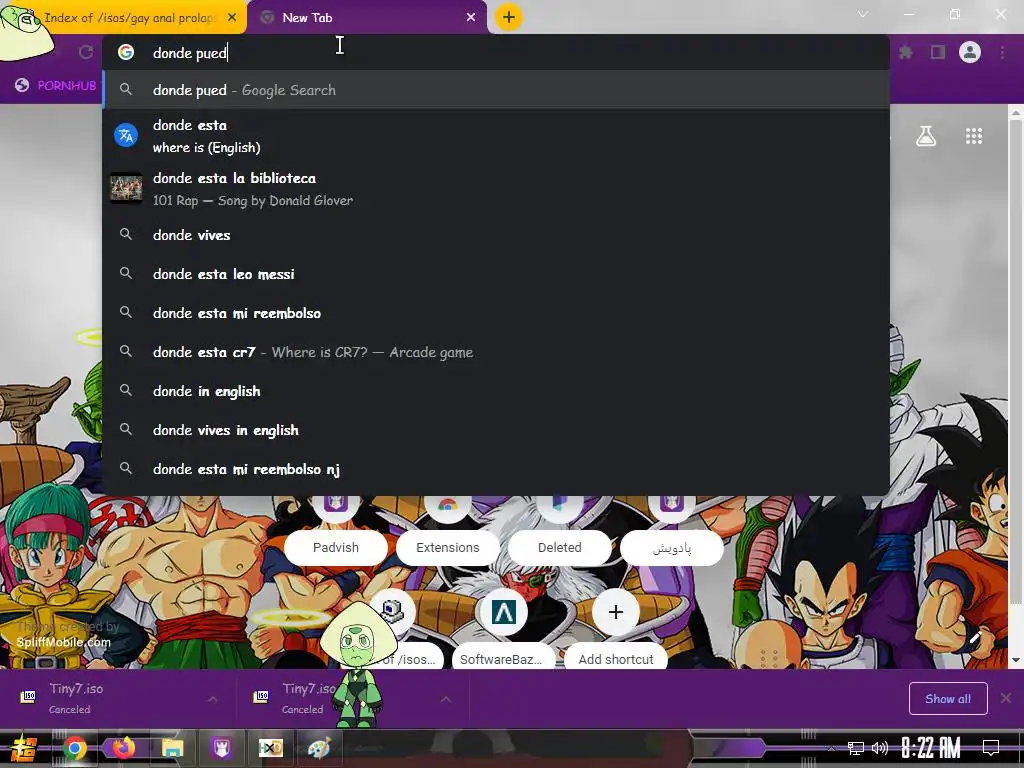Open the Windows Start button

click(x=23, y=748)
